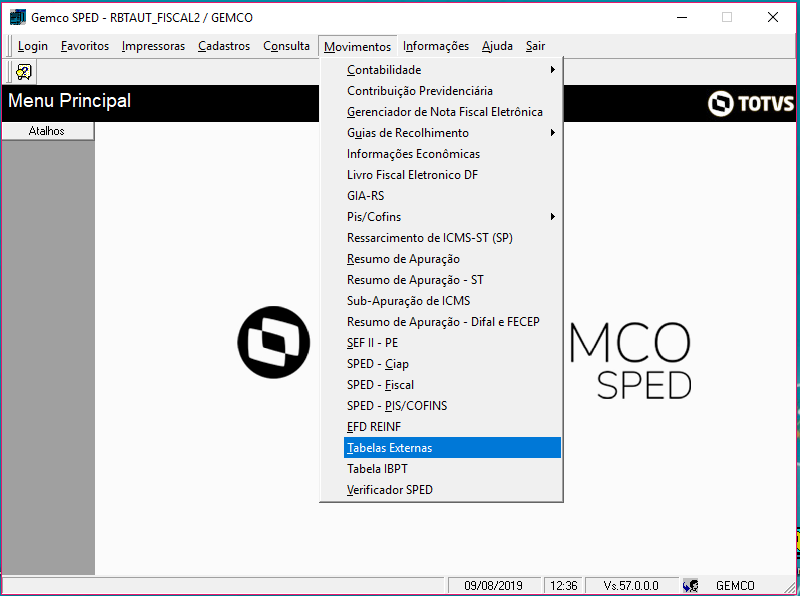Minimize the Gemco SPED window
Screen dimensions: 800x596
click(x=682, y=17)
